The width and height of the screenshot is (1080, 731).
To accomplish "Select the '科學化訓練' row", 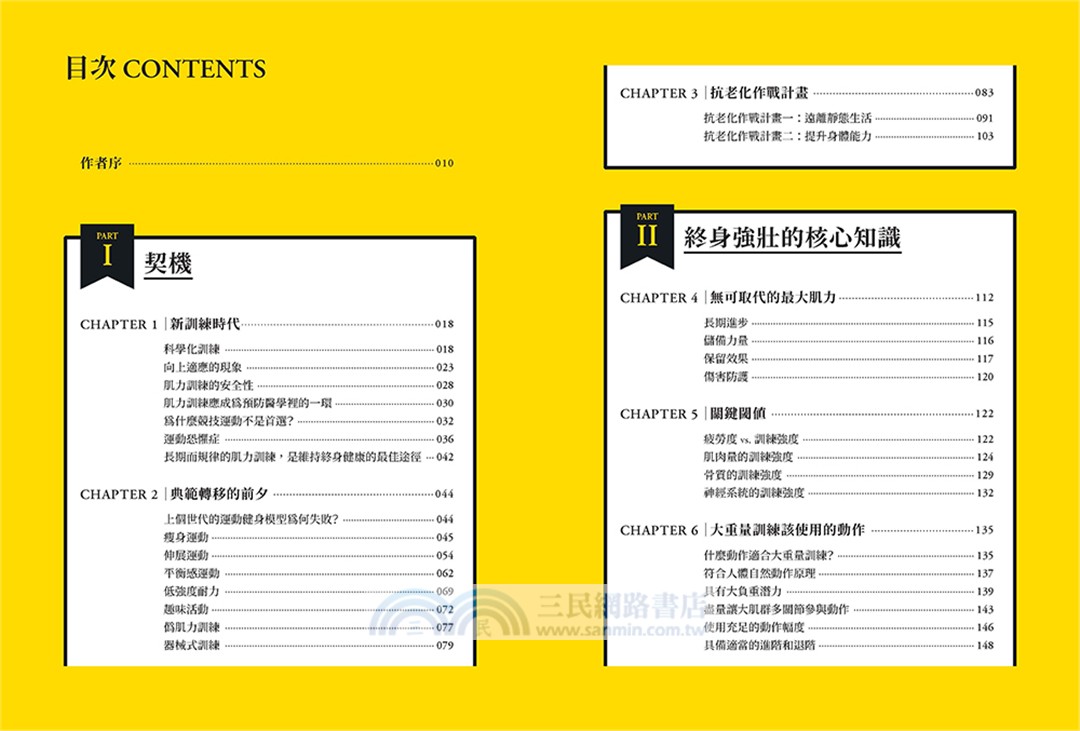I will [309, 349].
